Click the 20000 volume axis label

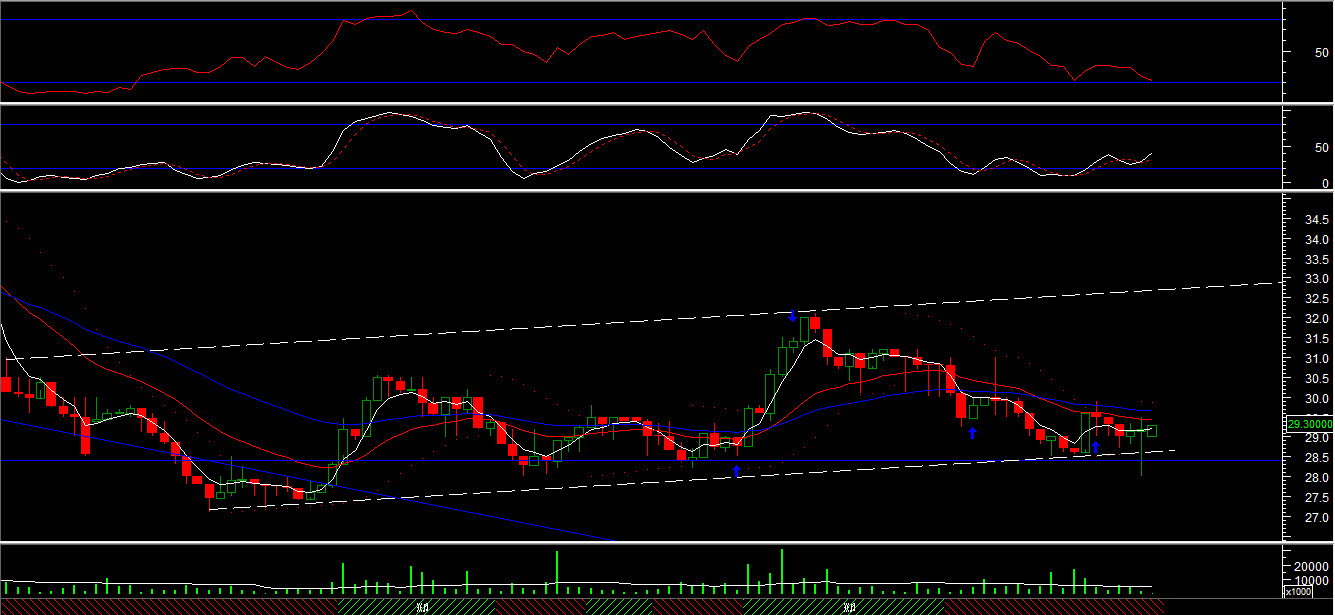click(x=1312, y=565)
